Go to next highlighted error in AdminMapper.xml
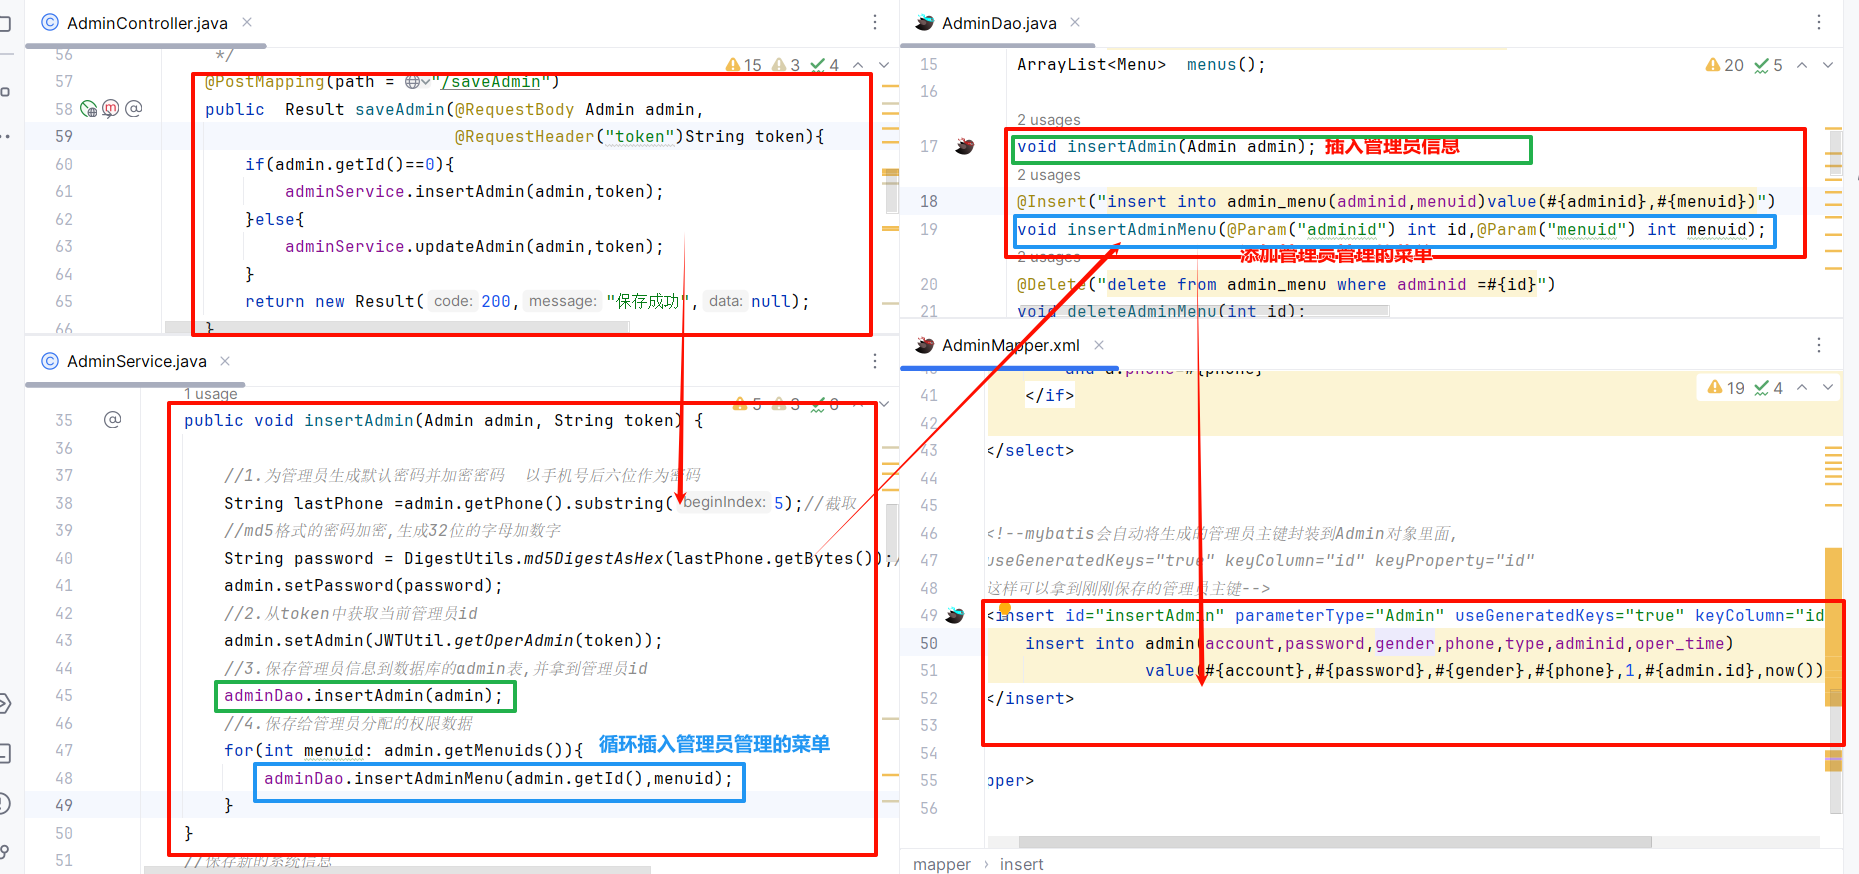The height and width of the screenshot is (874, 1859). point(1828,387)
